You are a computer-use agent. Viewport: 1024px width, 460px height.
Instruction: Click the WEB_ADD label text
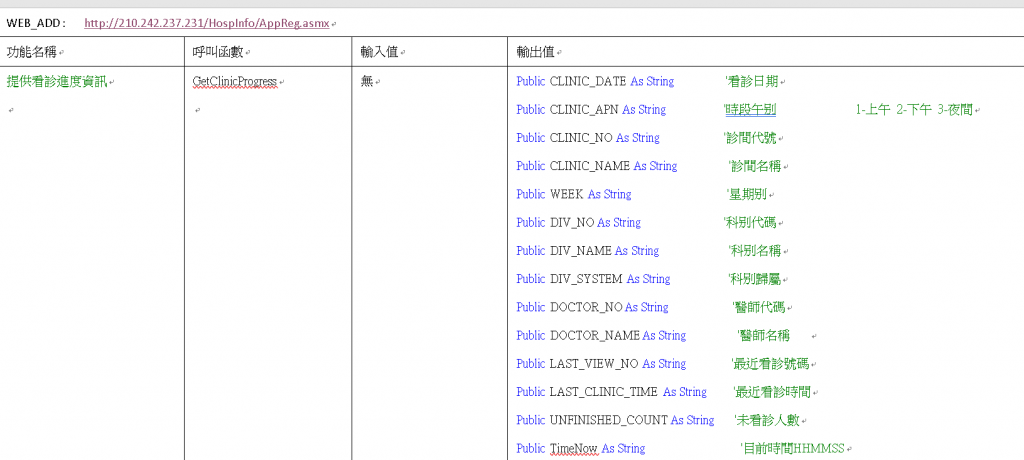[36, 24]
